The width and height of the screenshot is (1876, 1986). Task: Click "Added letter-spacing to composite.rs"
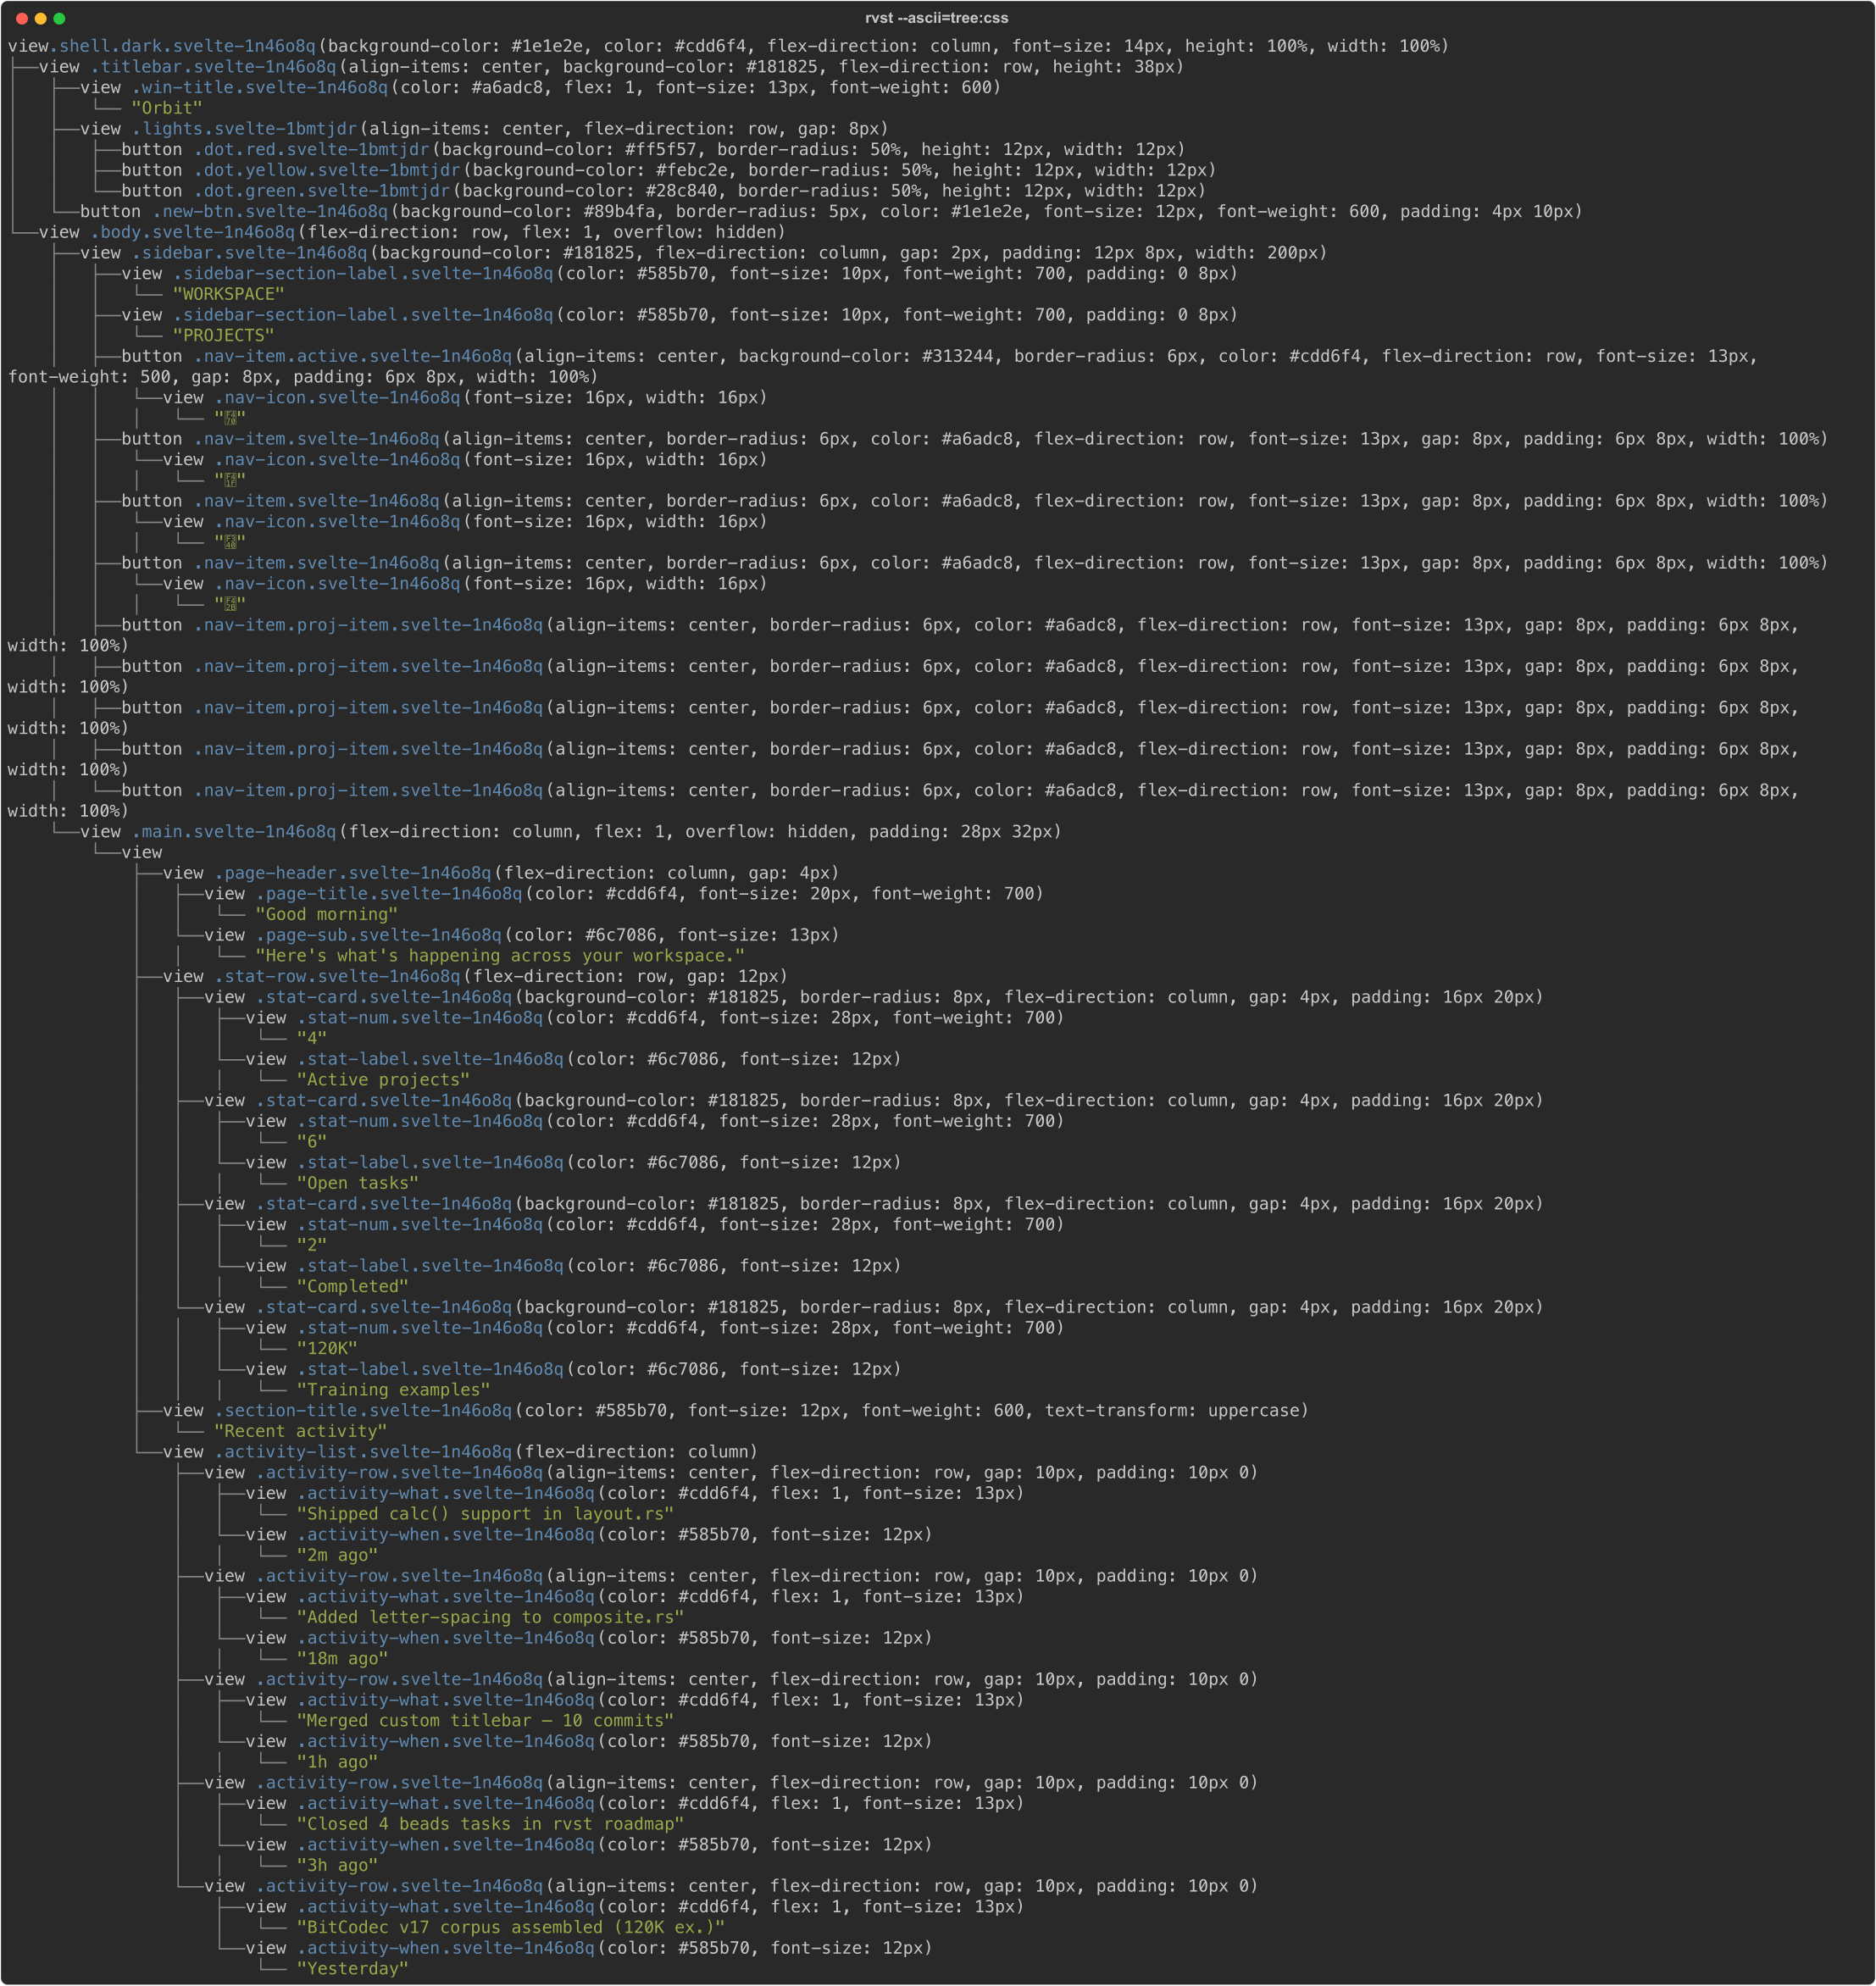point(491,1618)
